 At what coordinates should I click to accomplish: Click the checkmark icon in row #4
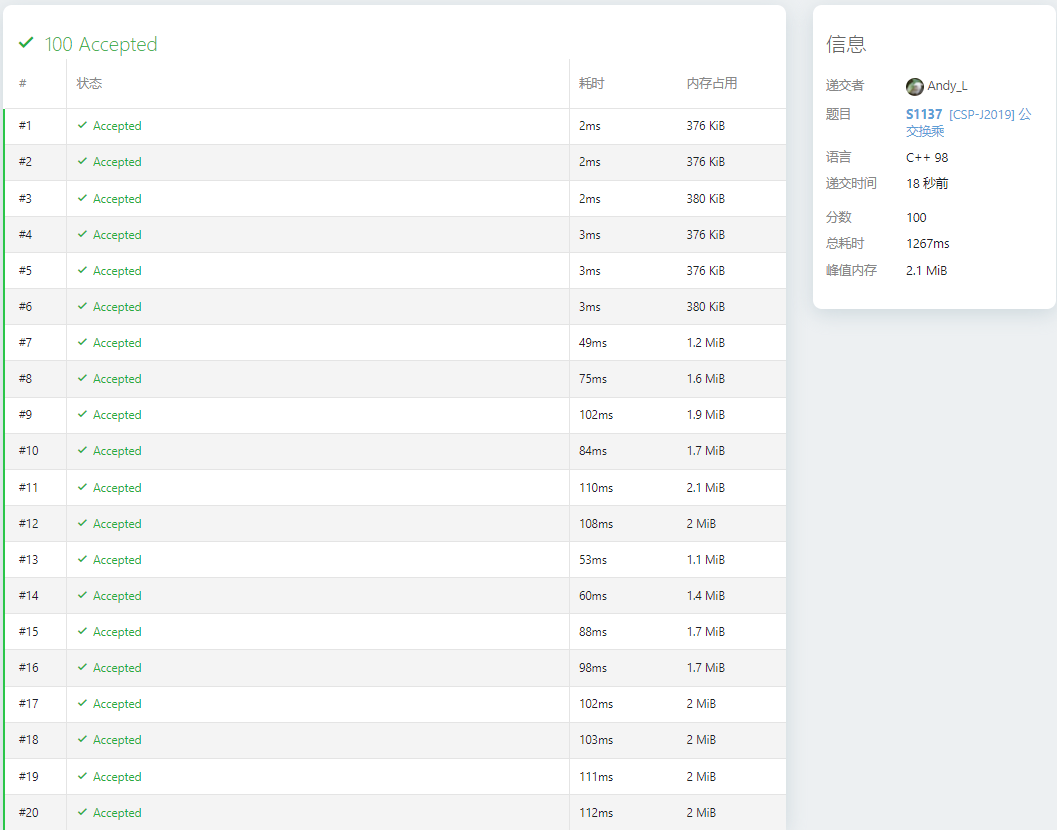coord(82,234)
